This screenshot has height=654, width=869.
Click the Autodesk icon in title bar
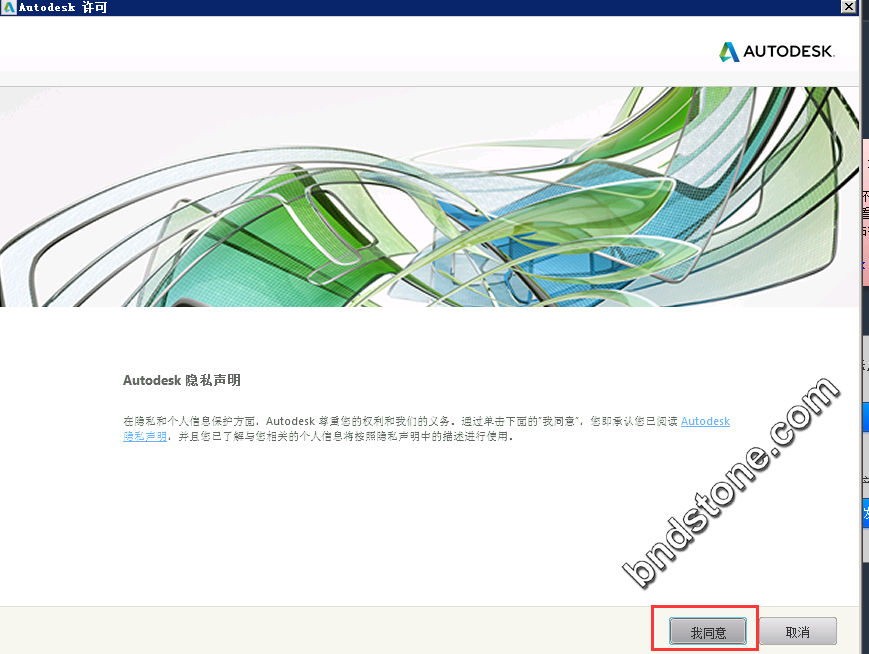(9, 7)
